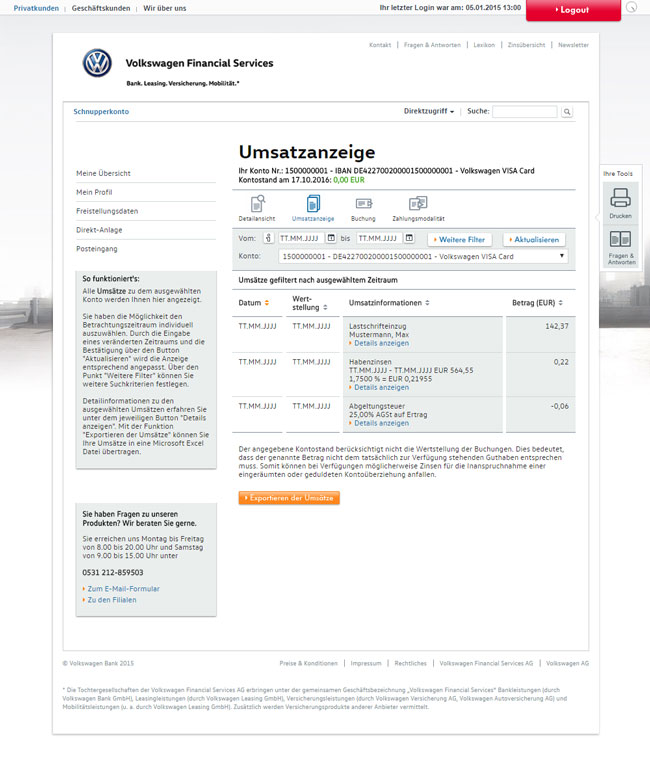Open the Buchung booking icon

[x=363, y=203]
